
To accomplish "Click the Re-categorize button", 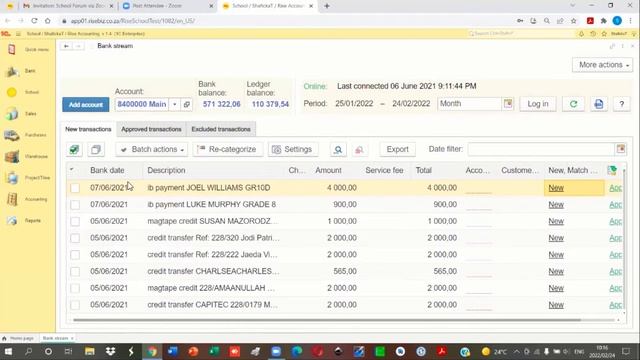I will click(228, 149).
